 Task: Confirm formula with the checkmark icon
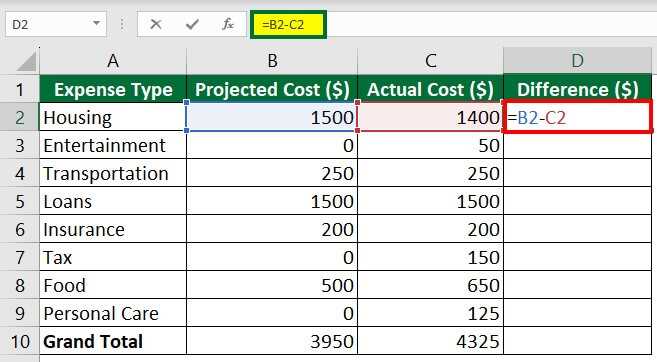tap(192, 24)
